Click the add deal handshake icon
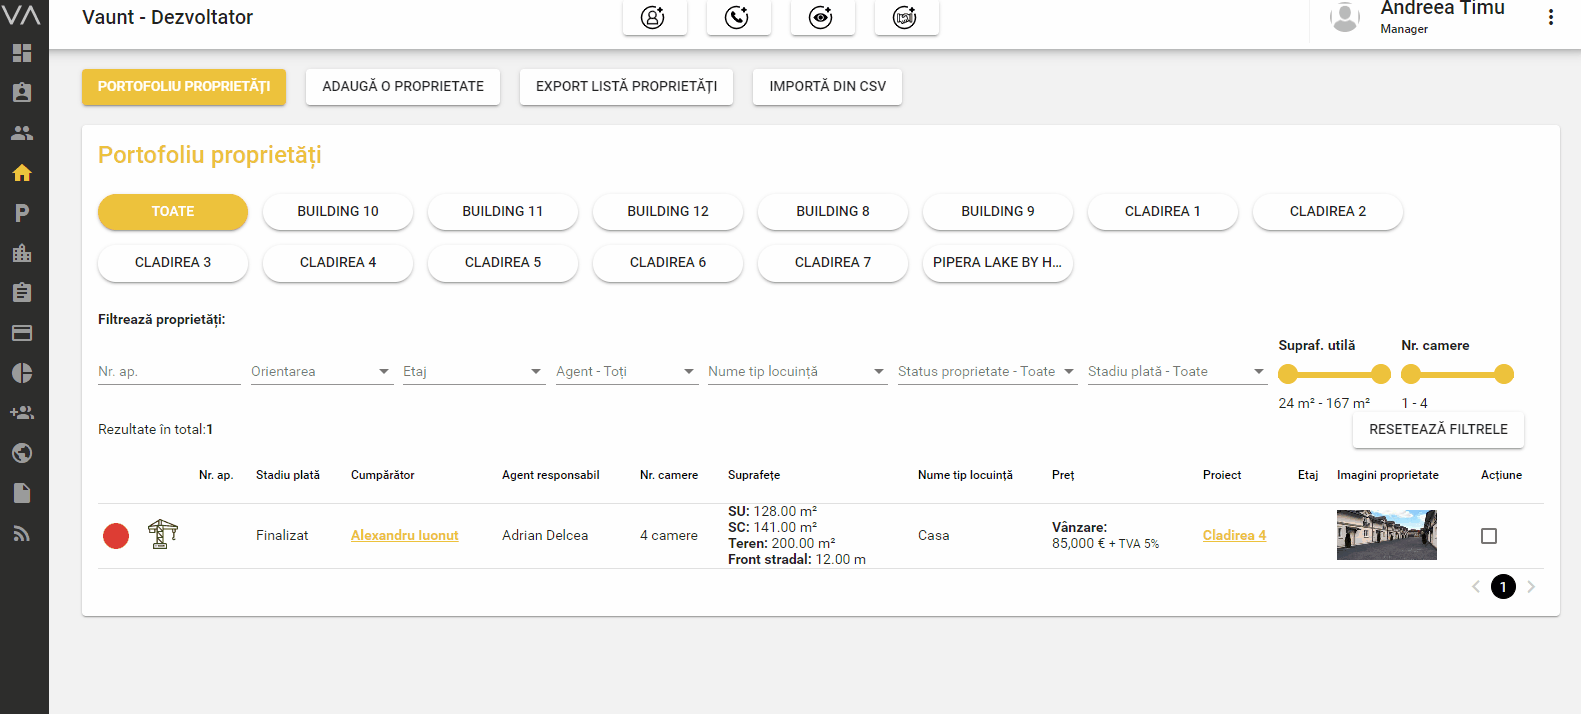The height and width of the screenshot is (714, 1581). point(906,17)
